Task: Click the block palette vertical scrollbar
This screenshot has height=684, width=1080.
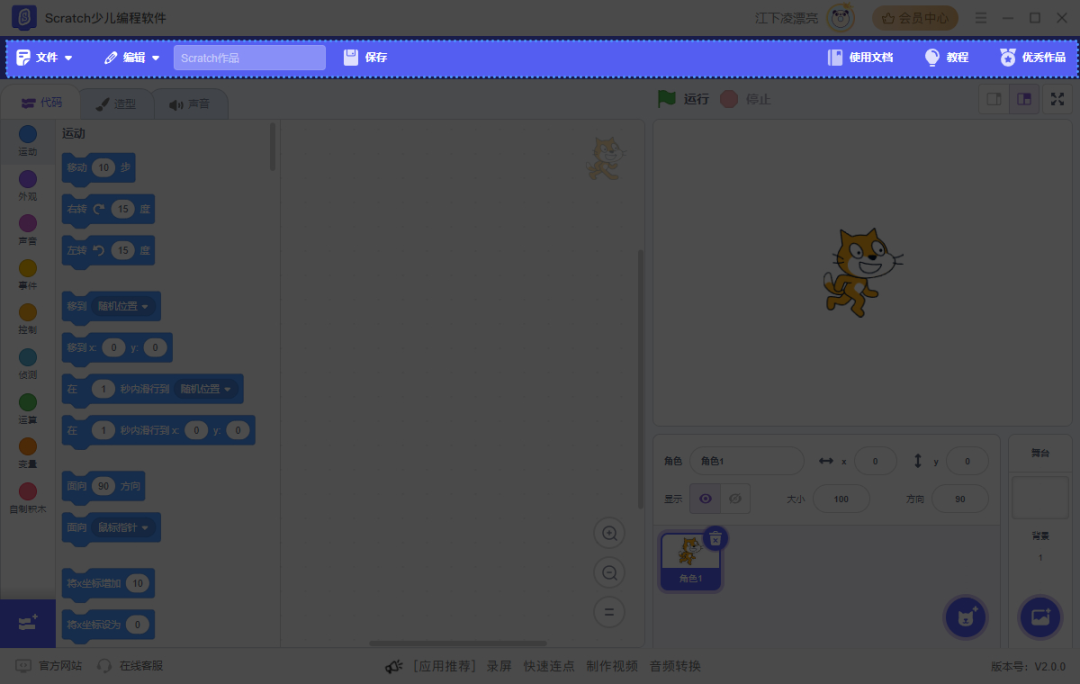Action: click(273, 147)
